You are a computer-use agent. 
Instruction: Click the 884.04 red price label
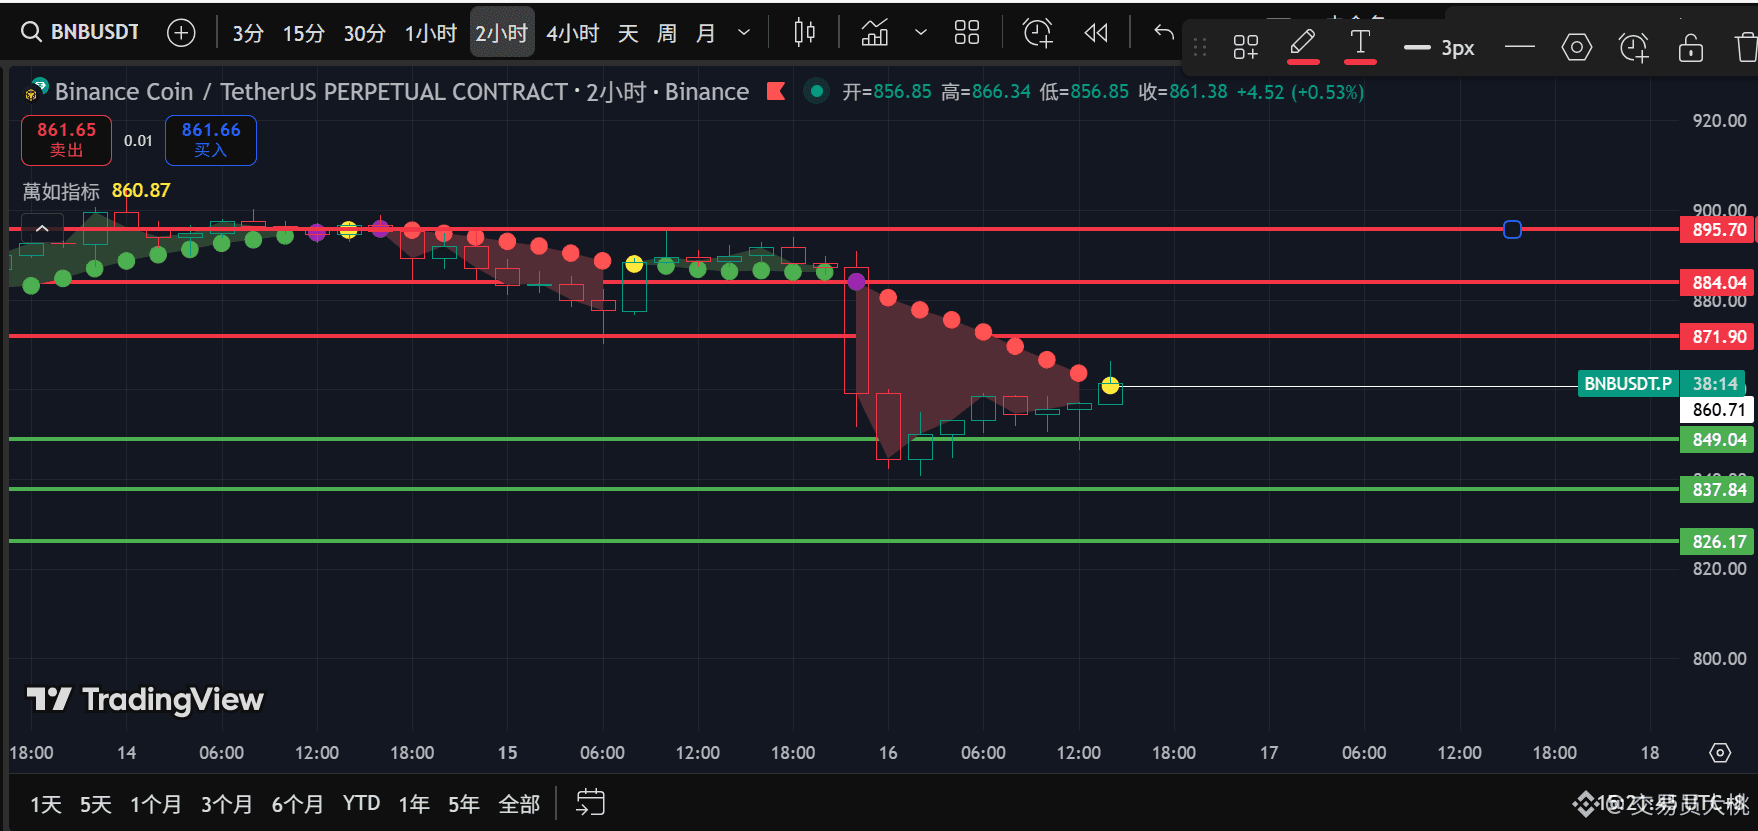(1718, 283)
